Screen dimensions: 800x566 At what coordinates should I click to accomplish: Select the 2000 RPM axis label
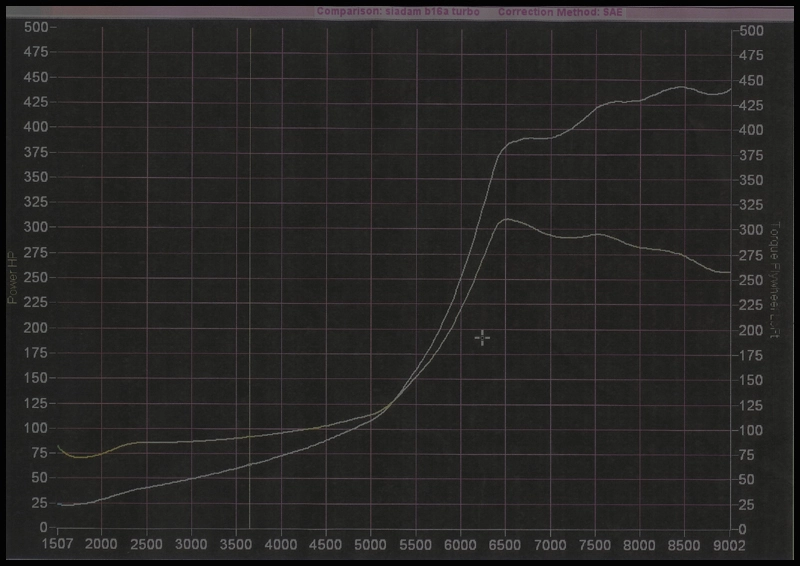coord(101,545)
